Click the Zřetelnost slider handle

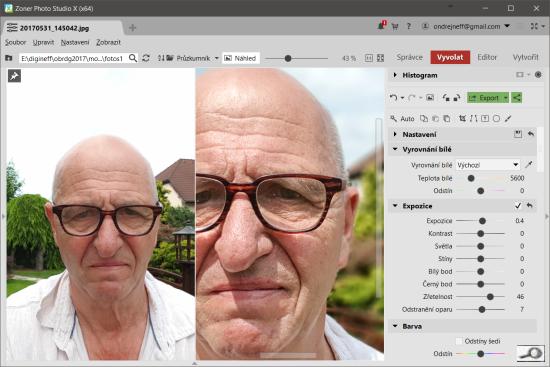coord(490,297)
